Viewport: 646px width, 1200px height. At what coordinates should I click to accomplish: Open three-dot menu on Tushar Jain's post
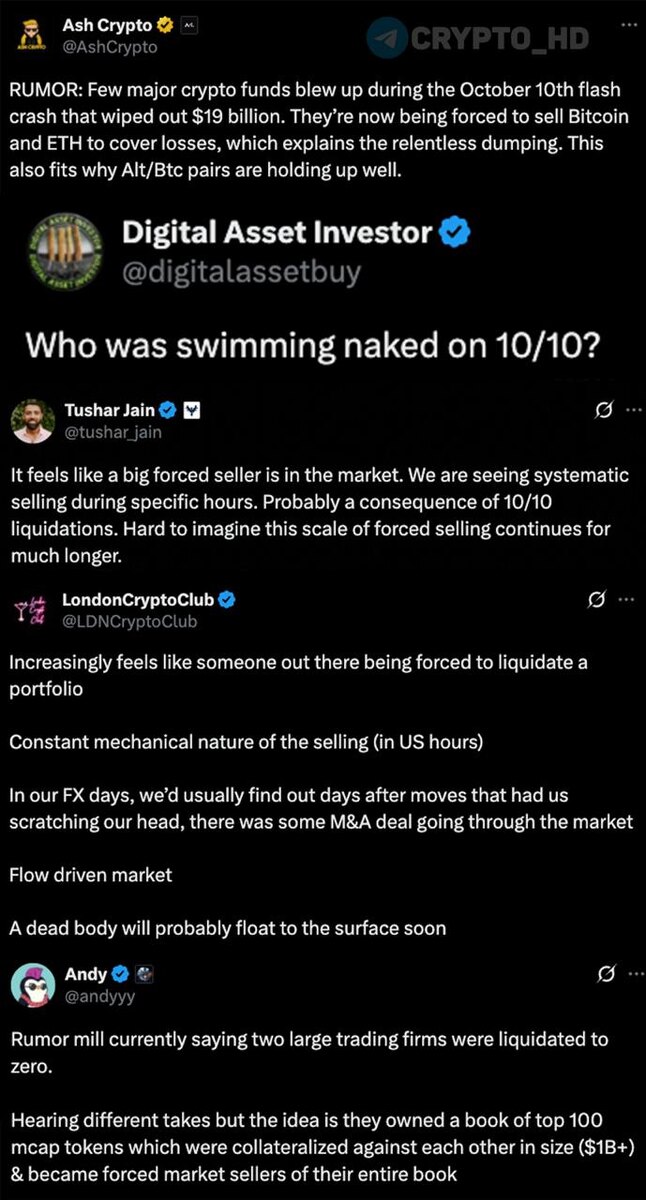coord(633,410)
